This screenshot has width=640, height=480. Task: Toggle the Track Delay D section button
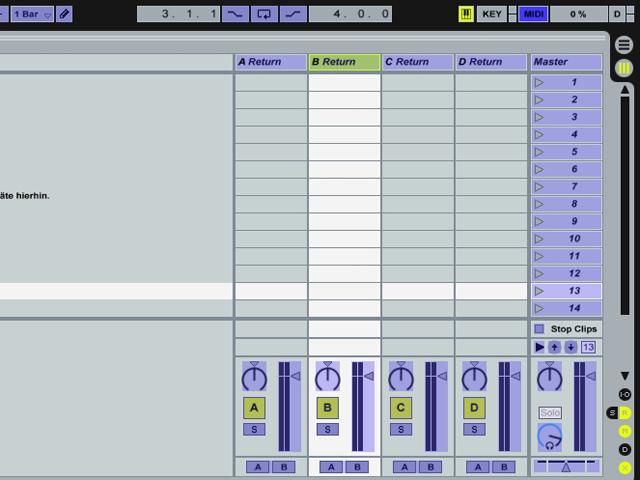click(x=624, y=450)
